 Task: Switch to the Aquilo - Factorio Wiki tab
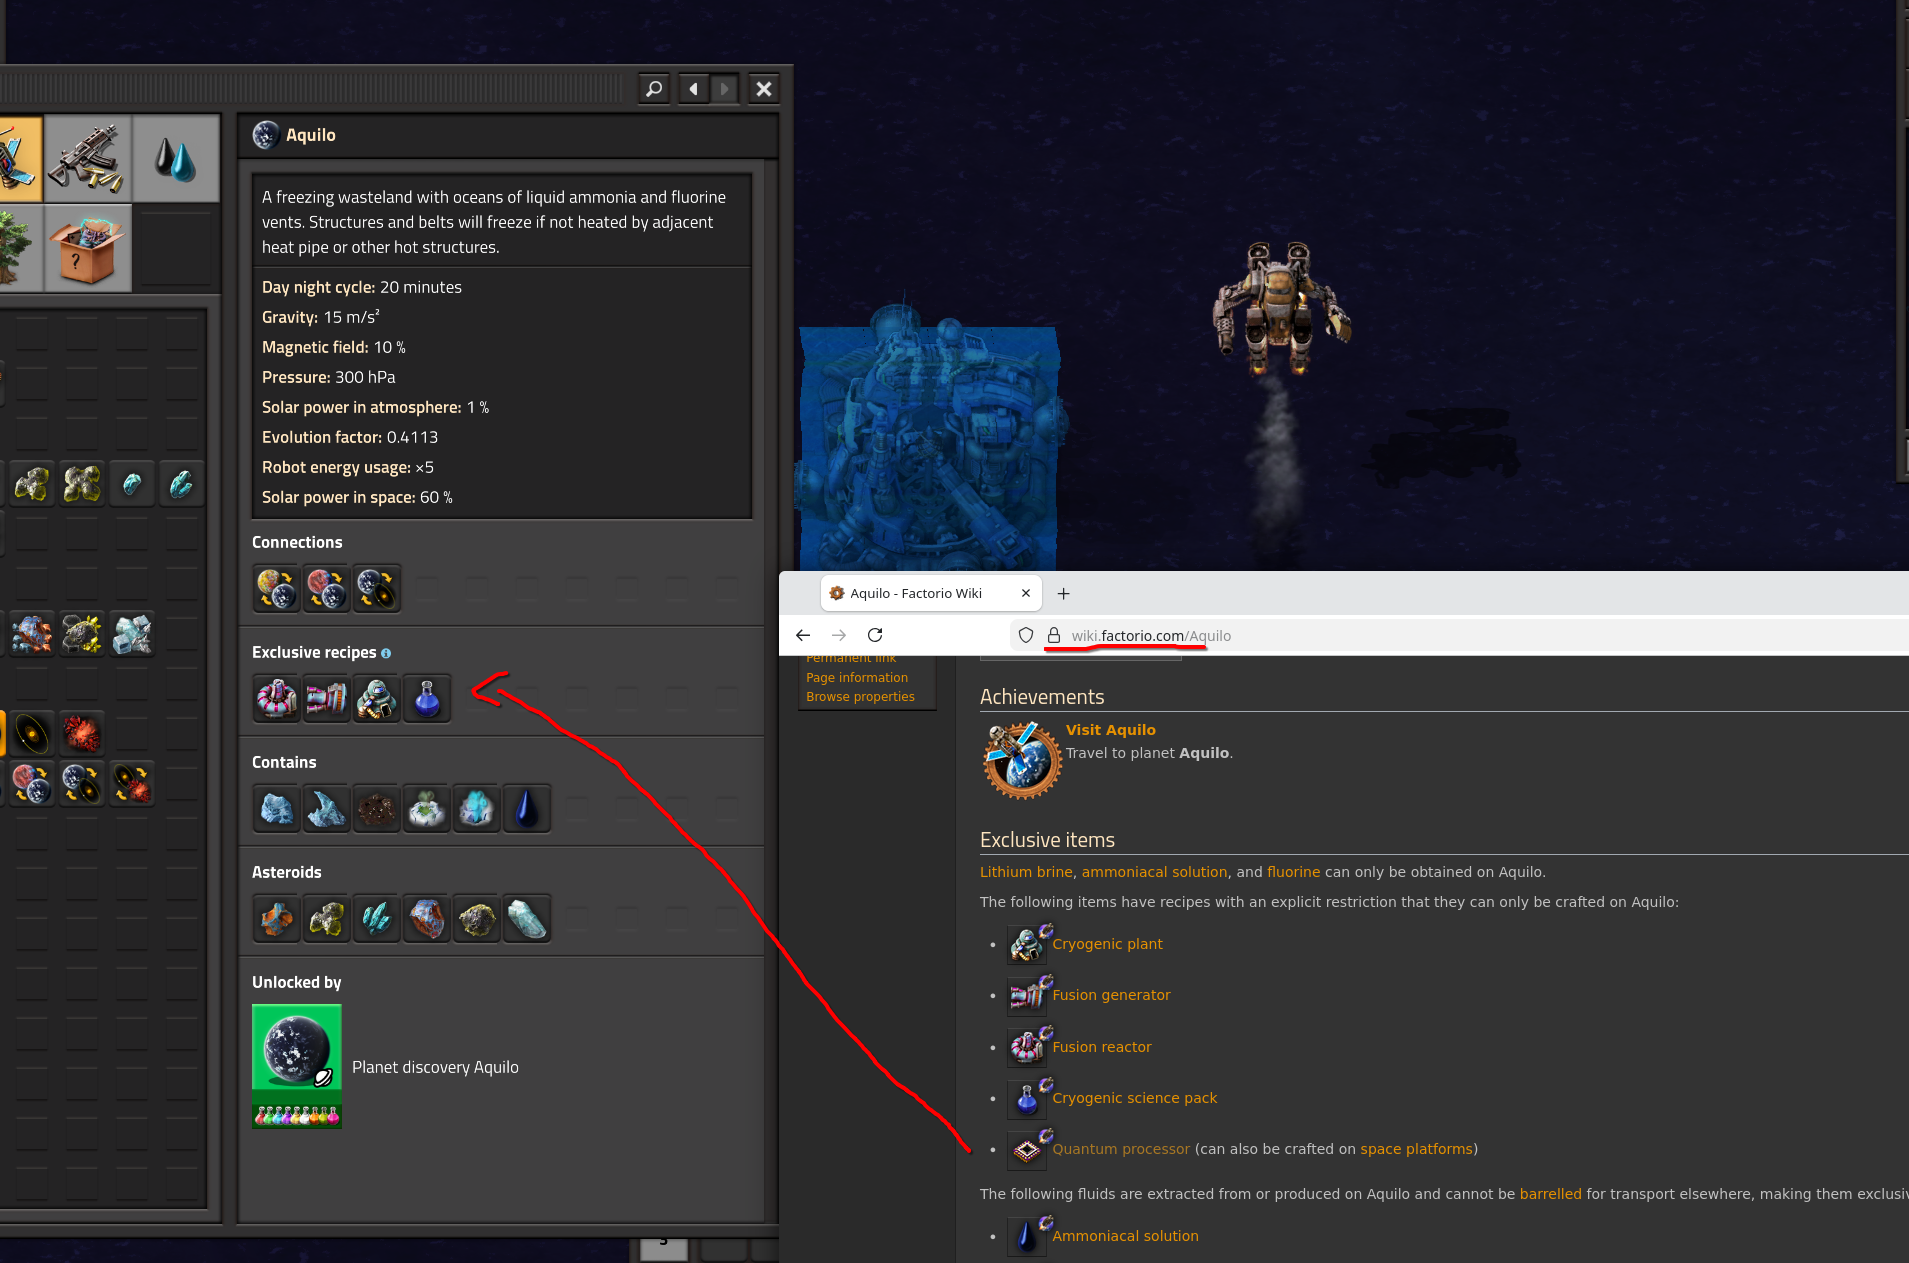[x=915, y=593]
